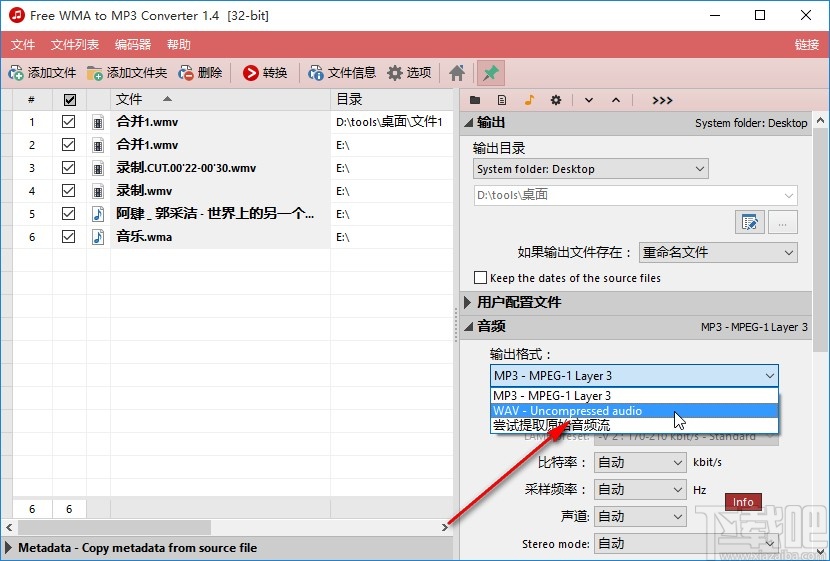Uncheck the checkbox for the row 5 song
This screenshot has width=830, height=561.
pyautogui.click(x=68, y=213)
